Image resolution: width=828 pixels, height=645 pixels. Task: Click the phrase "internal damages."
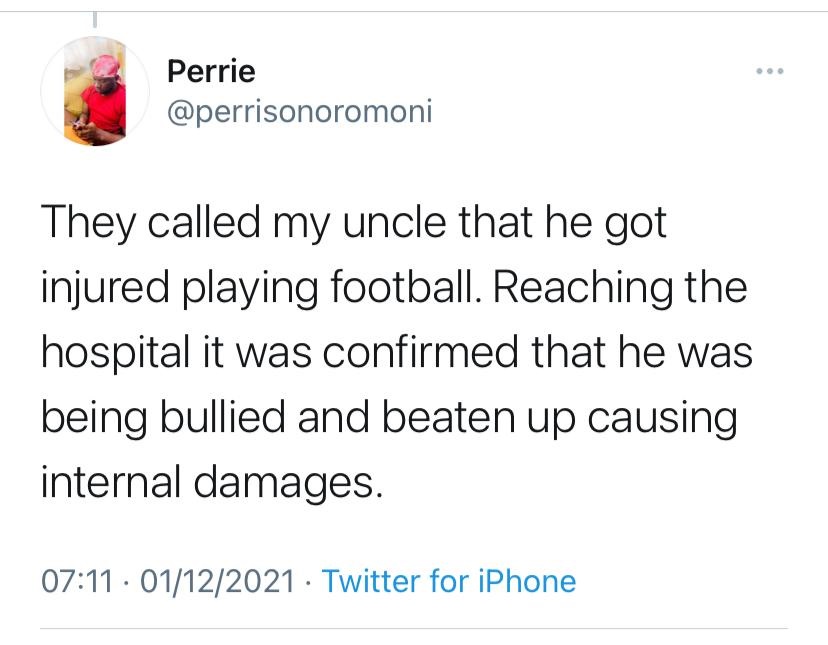coord(211,484)
